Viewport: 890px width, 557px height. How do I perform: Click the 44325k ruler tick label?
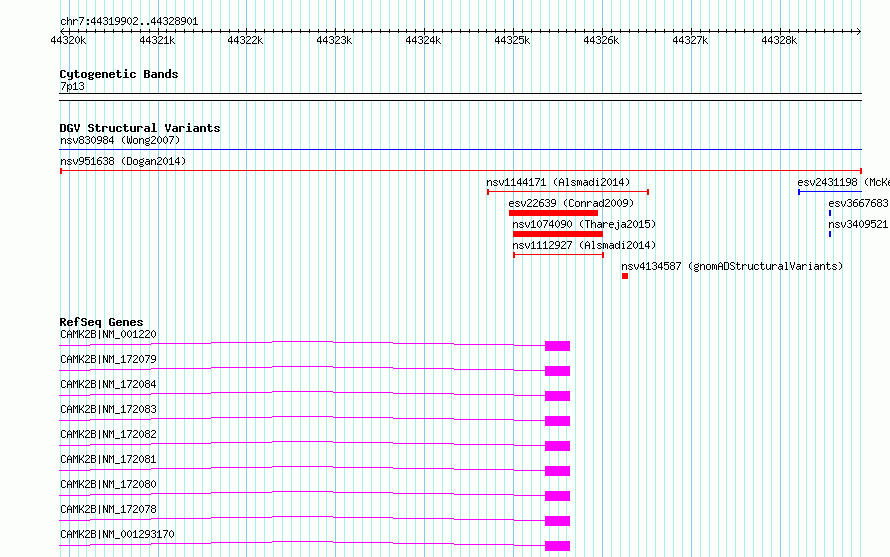click(x=513, y=40)
